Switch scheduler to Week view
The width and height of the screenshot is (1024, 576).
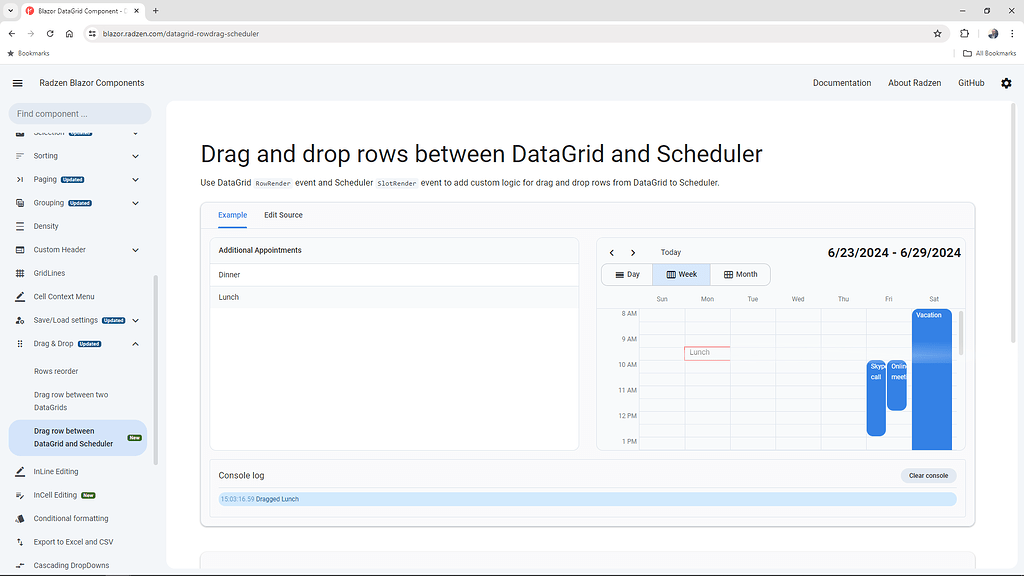click(x=681, y=274)
